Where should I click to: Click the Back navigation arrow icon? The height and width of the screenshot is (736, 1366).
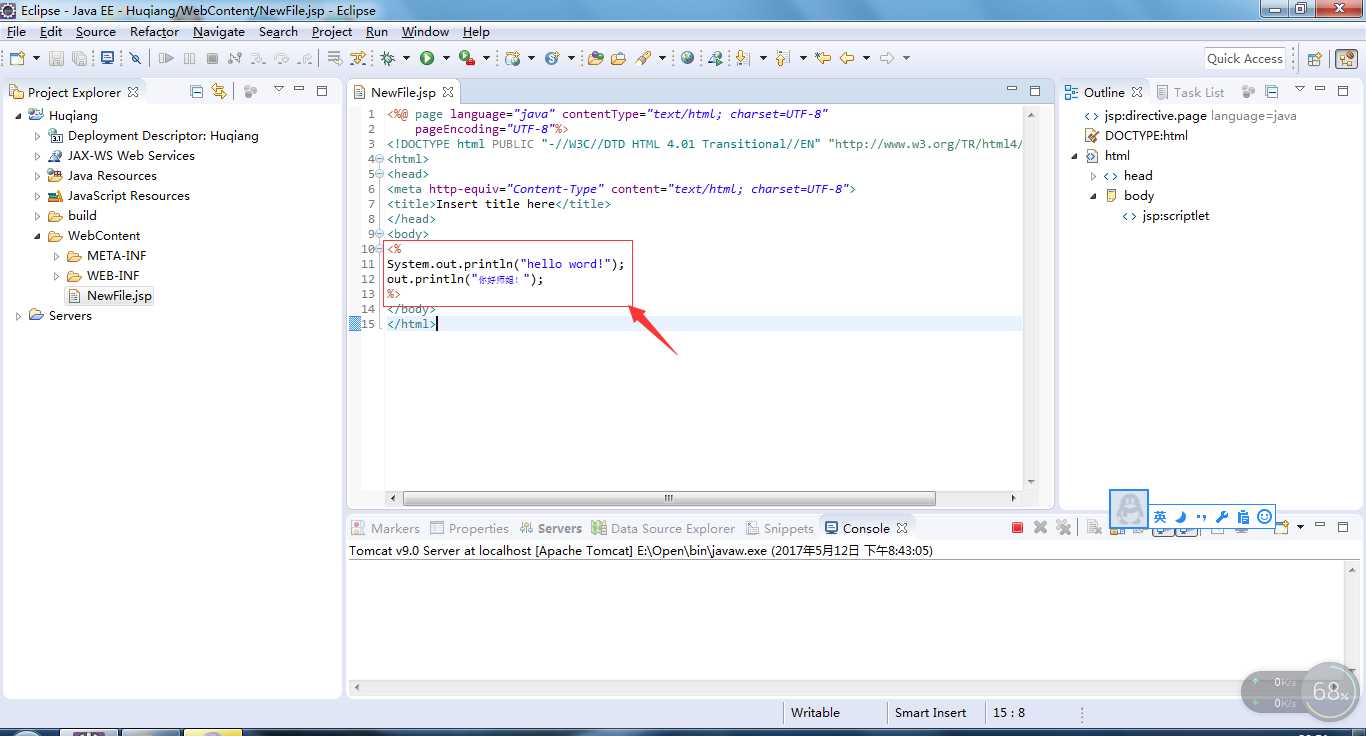[x=847, y=59]
